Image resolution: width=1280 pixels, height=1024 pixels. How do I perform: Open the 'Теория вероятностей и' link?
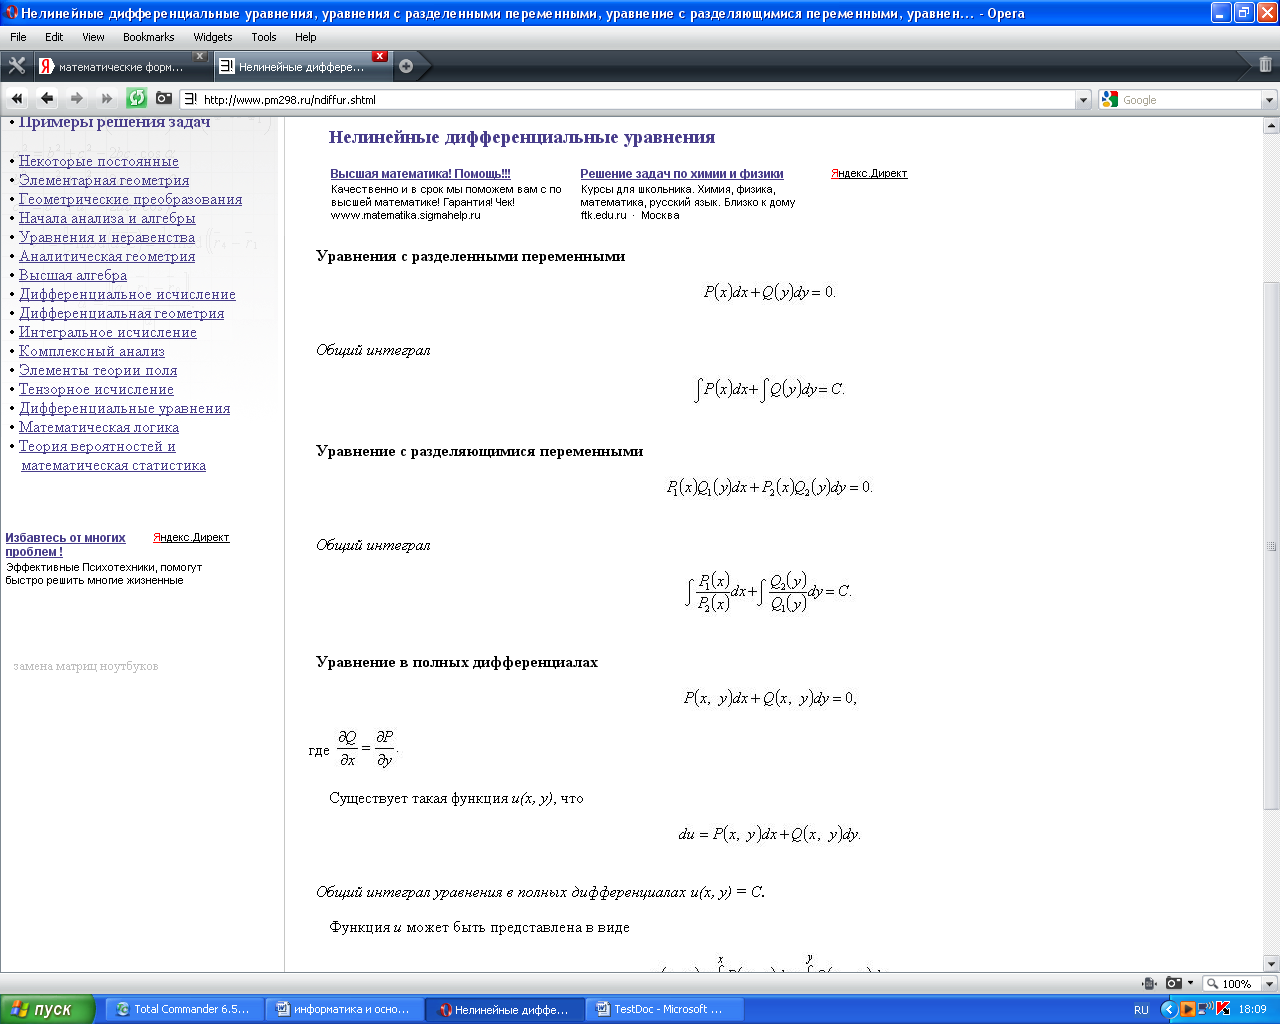tap(97, 446)
